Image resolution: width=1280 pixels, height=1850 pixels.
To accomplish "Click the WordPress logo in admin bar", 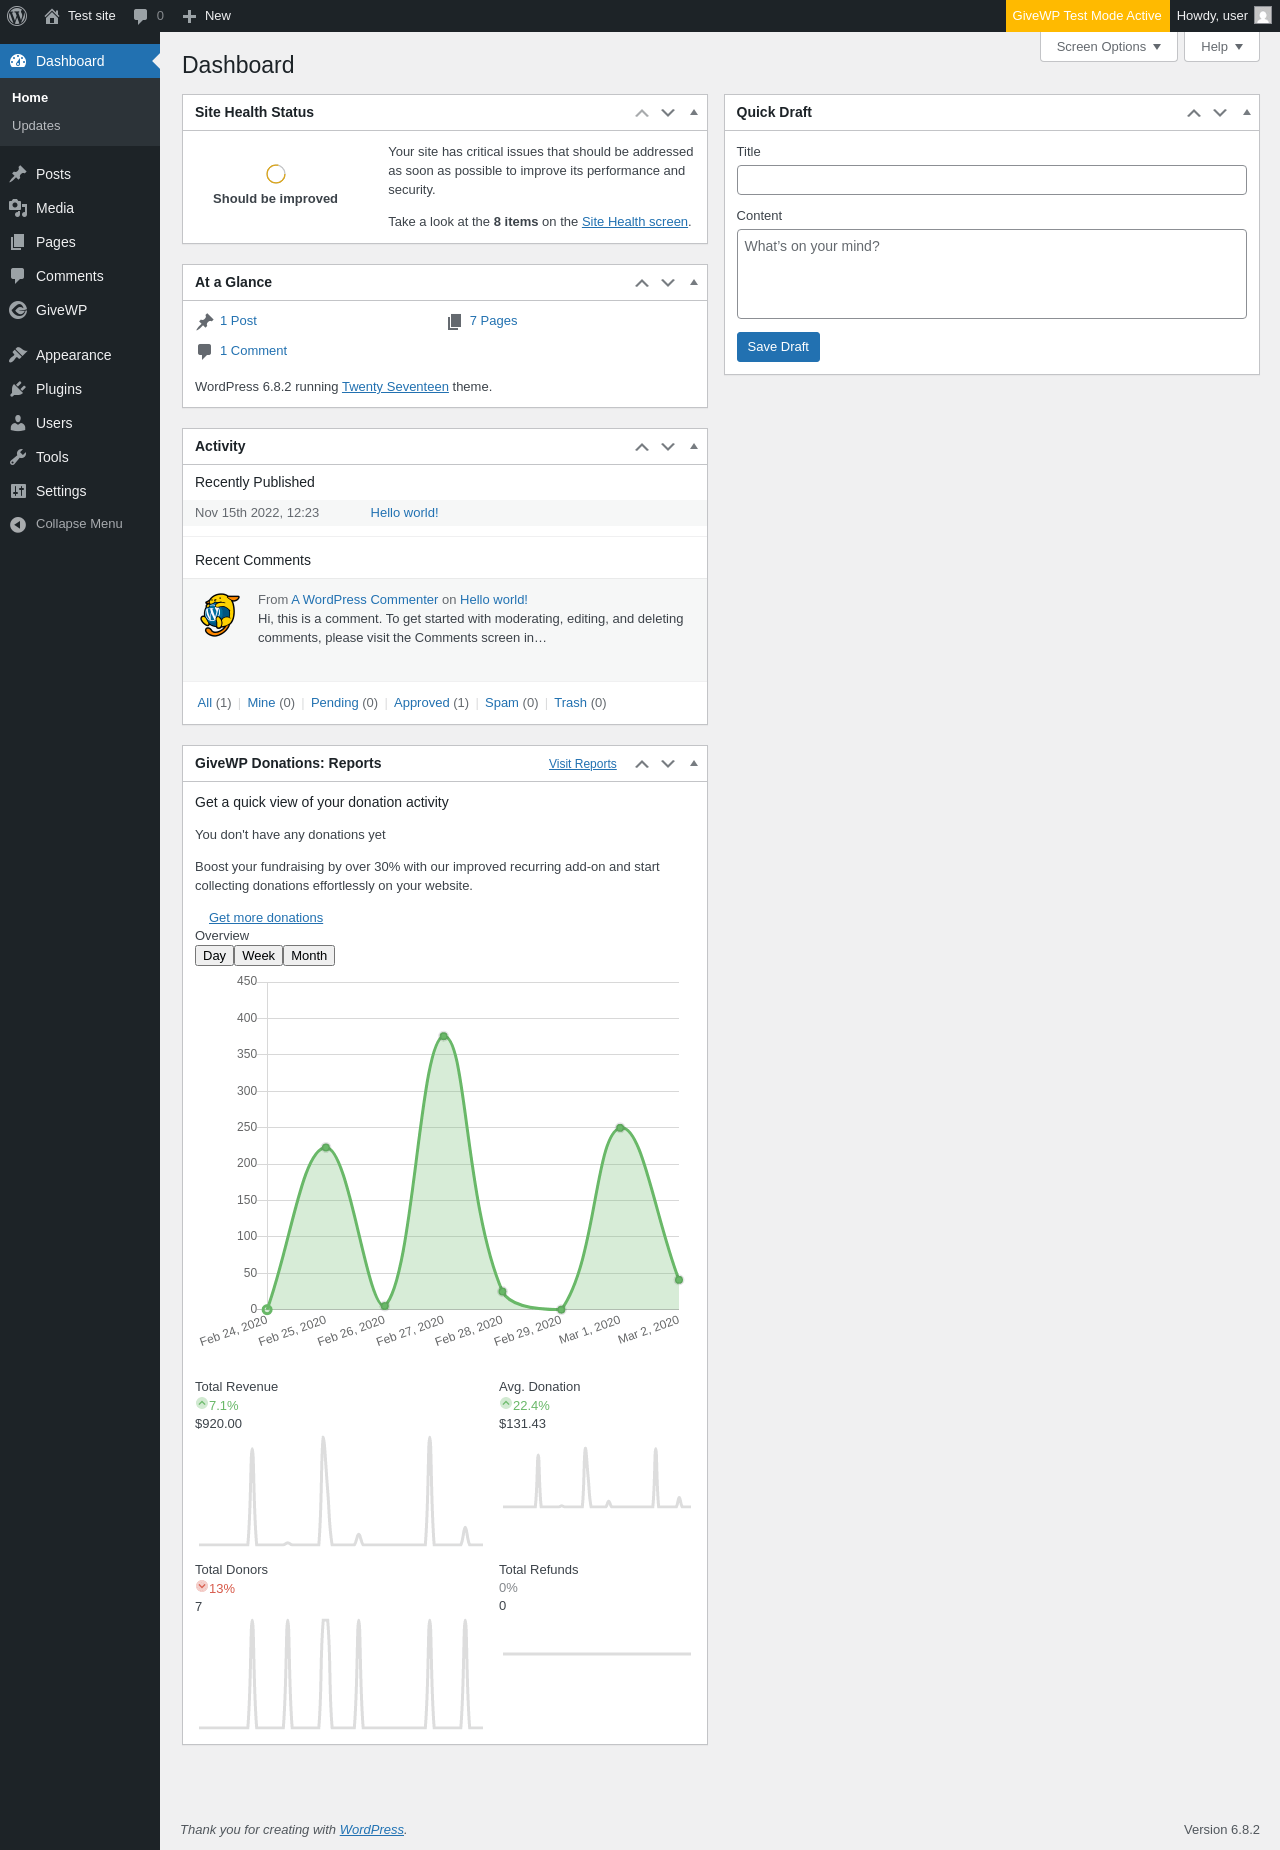I will tap(17, 16).
